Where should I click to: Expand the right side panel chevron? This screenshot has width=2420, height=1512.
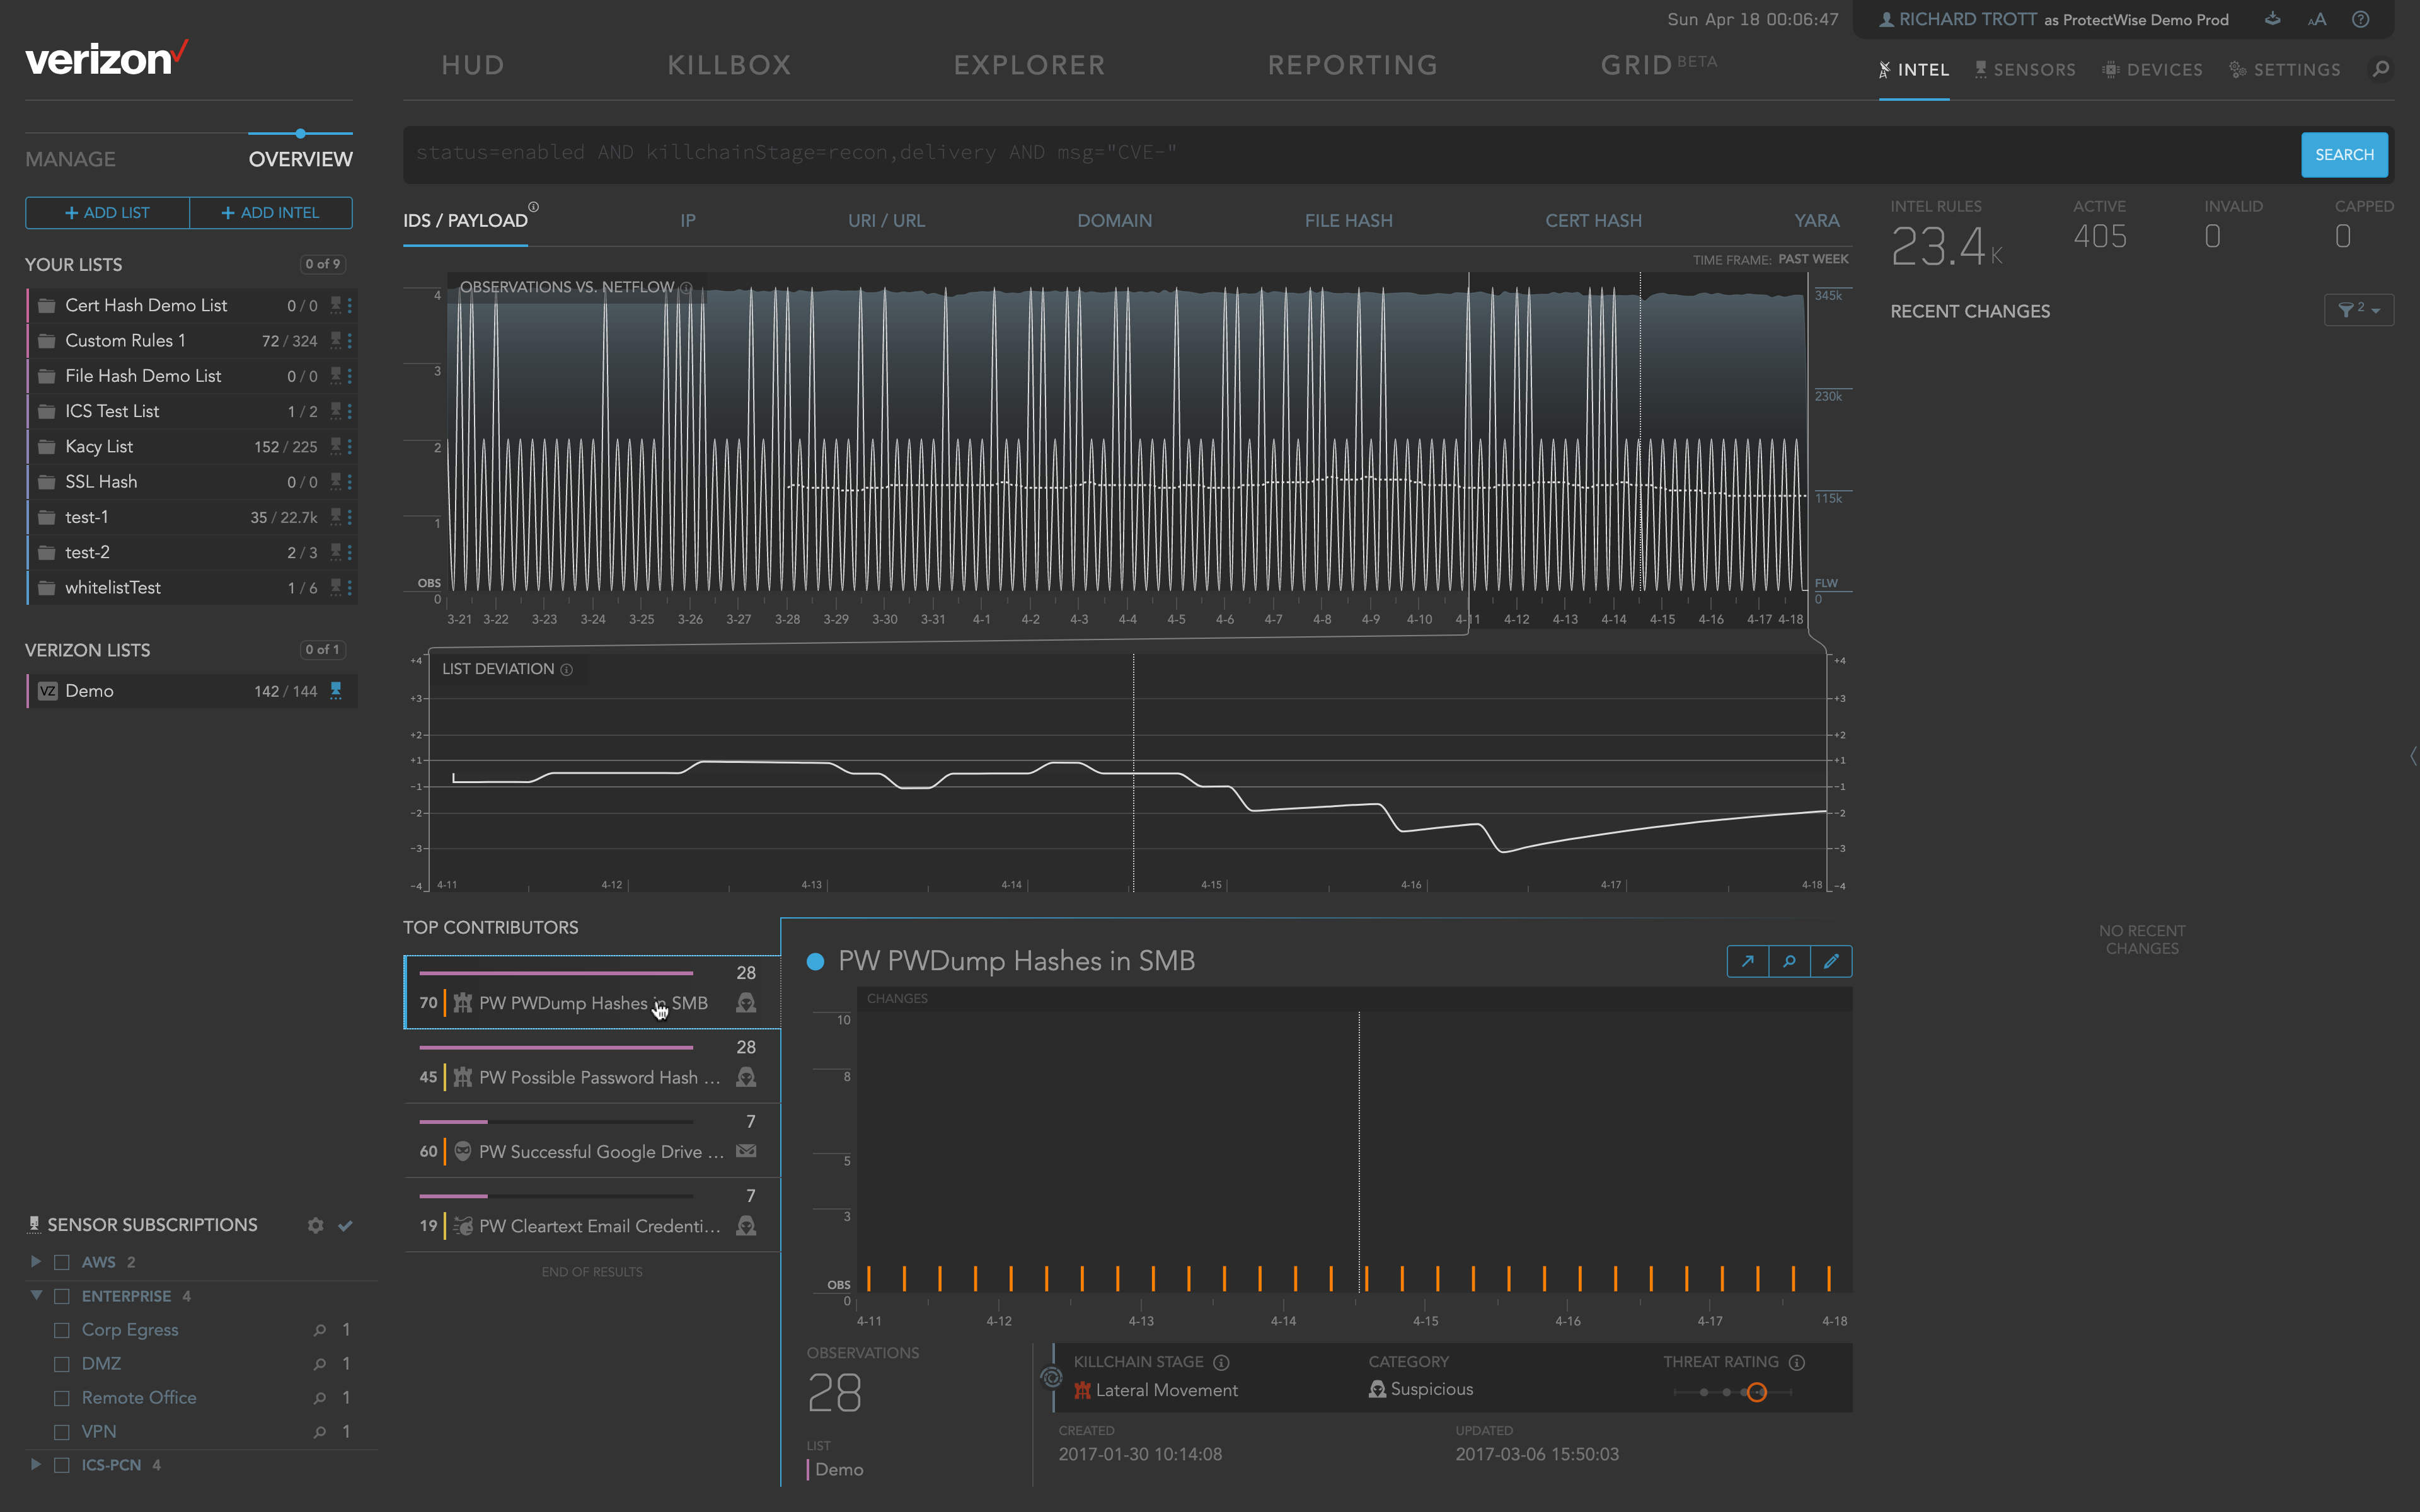pyautogui.click(x=2413, y=757)
